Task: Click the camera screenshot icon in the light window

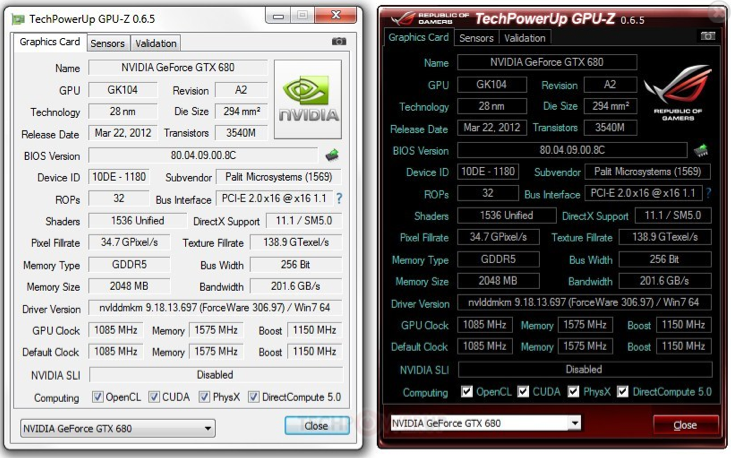Action: pyautogui.click(x=340, y=42)
